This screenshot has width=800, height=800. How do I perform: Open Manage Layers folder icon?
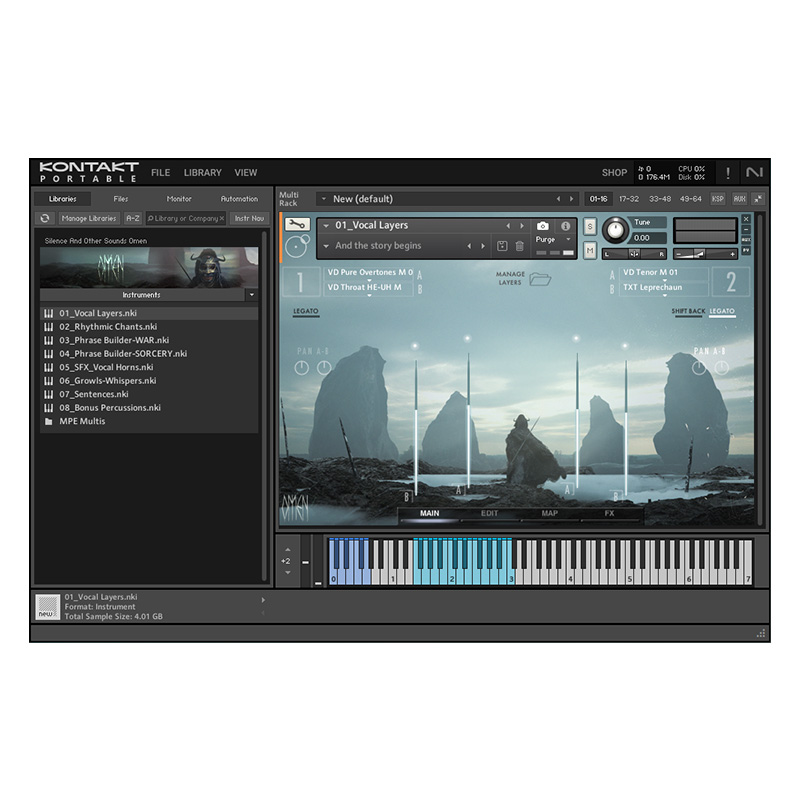point(540,279)
